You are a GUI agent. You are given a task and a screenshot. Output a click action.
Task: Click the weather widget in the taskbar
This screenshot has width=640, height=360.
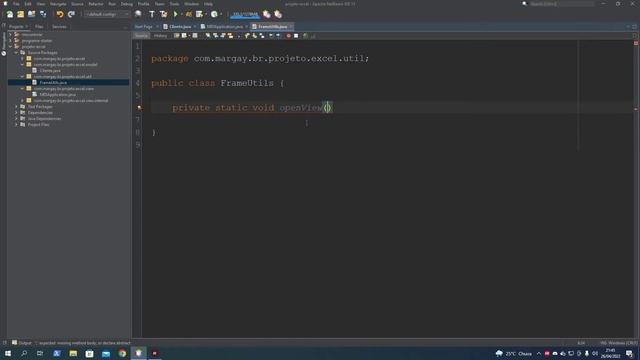[x=514, y=353]
